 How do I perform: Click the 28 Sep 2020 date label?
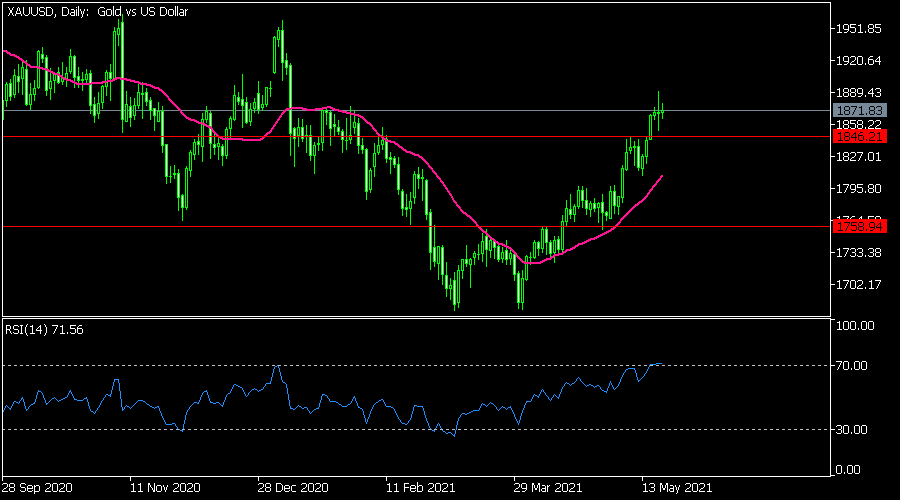click(38, 489)
